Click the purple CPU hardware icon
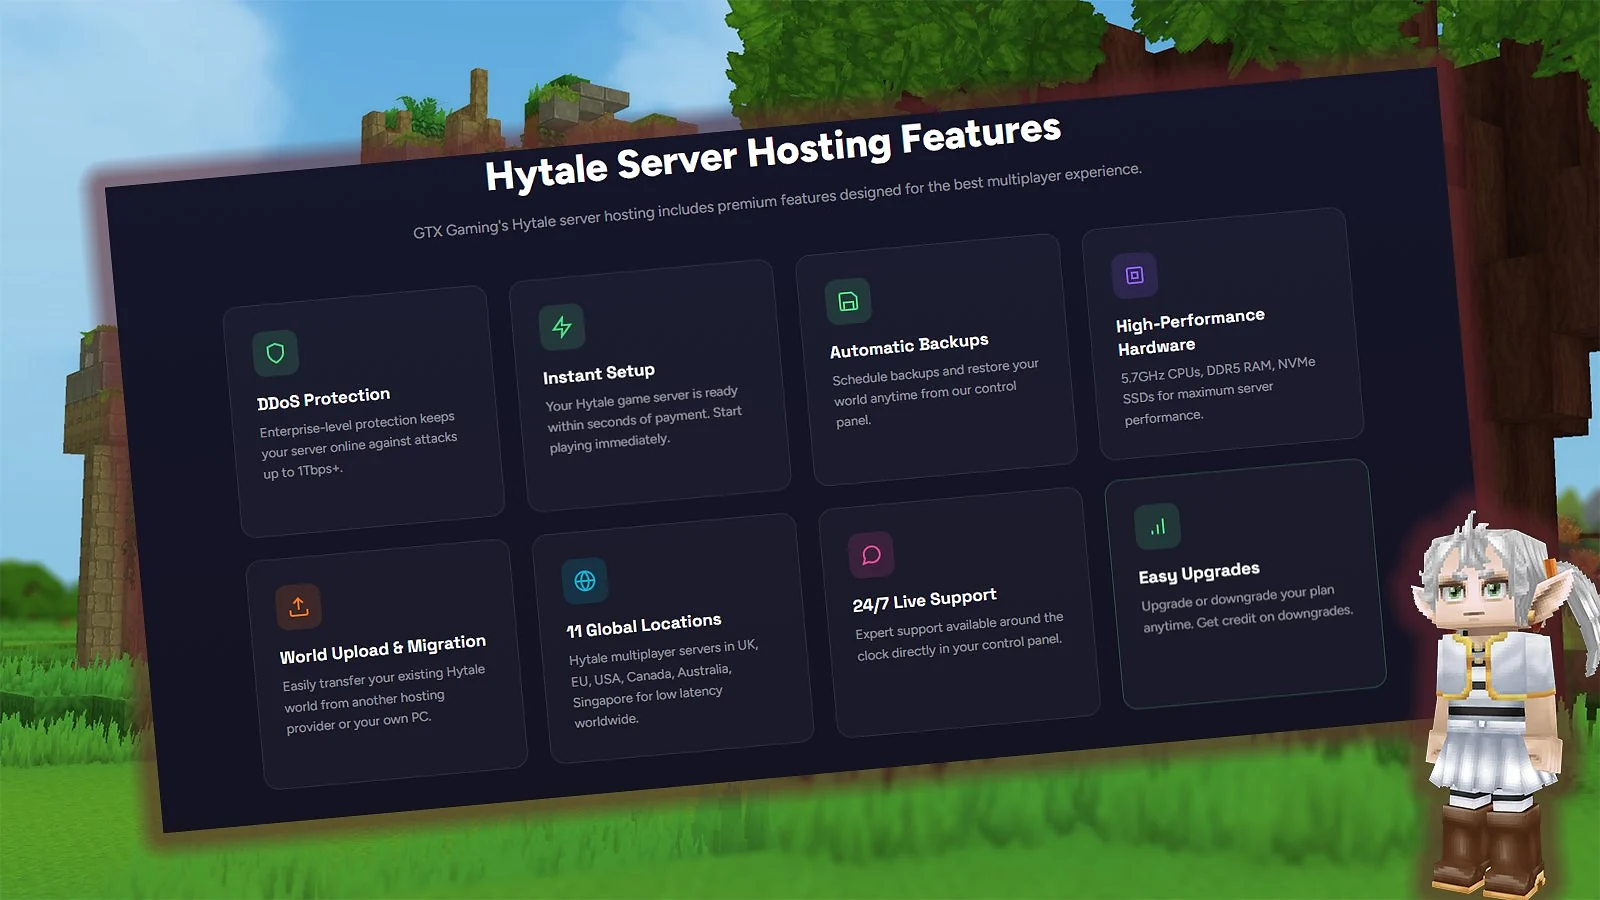The height and width of the screenshot is (900, 1600). click(x=1135, y=275)
